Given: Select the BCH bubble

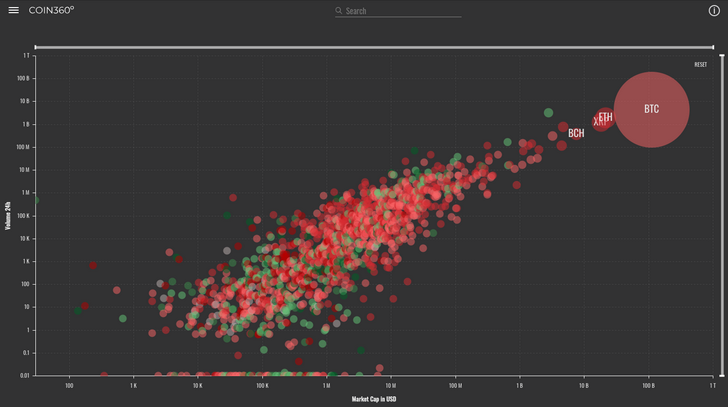Looking at the screenshot, I should point(576,133).
